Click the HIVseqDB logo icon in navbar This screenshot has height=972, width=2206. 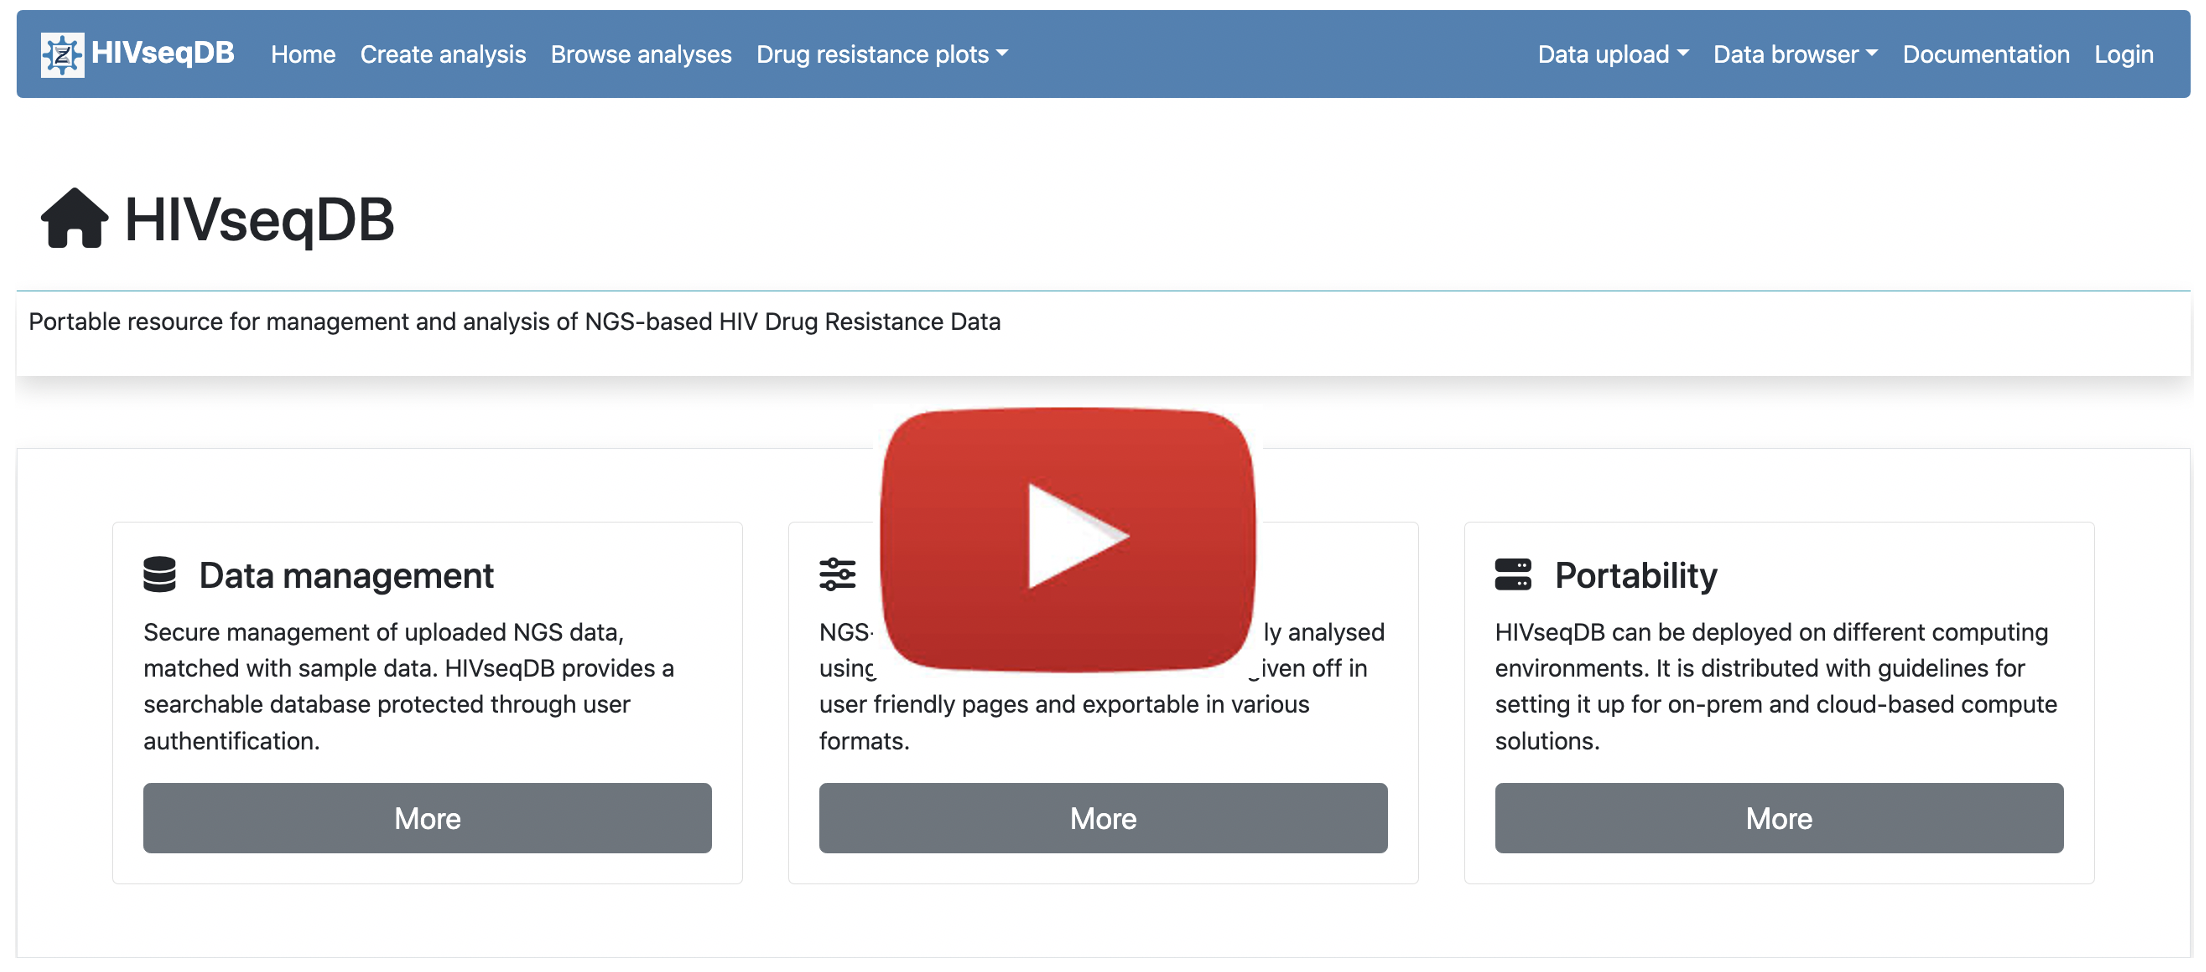coord(62,54)
